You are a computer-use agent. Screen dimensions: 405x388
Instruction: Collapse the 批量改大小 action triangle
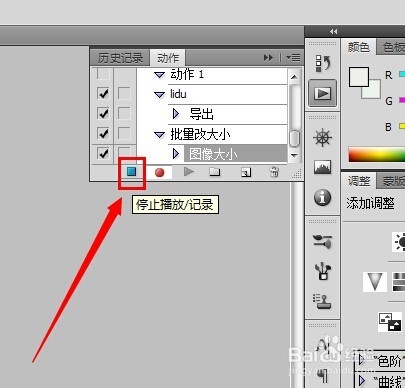click(160, 135)
